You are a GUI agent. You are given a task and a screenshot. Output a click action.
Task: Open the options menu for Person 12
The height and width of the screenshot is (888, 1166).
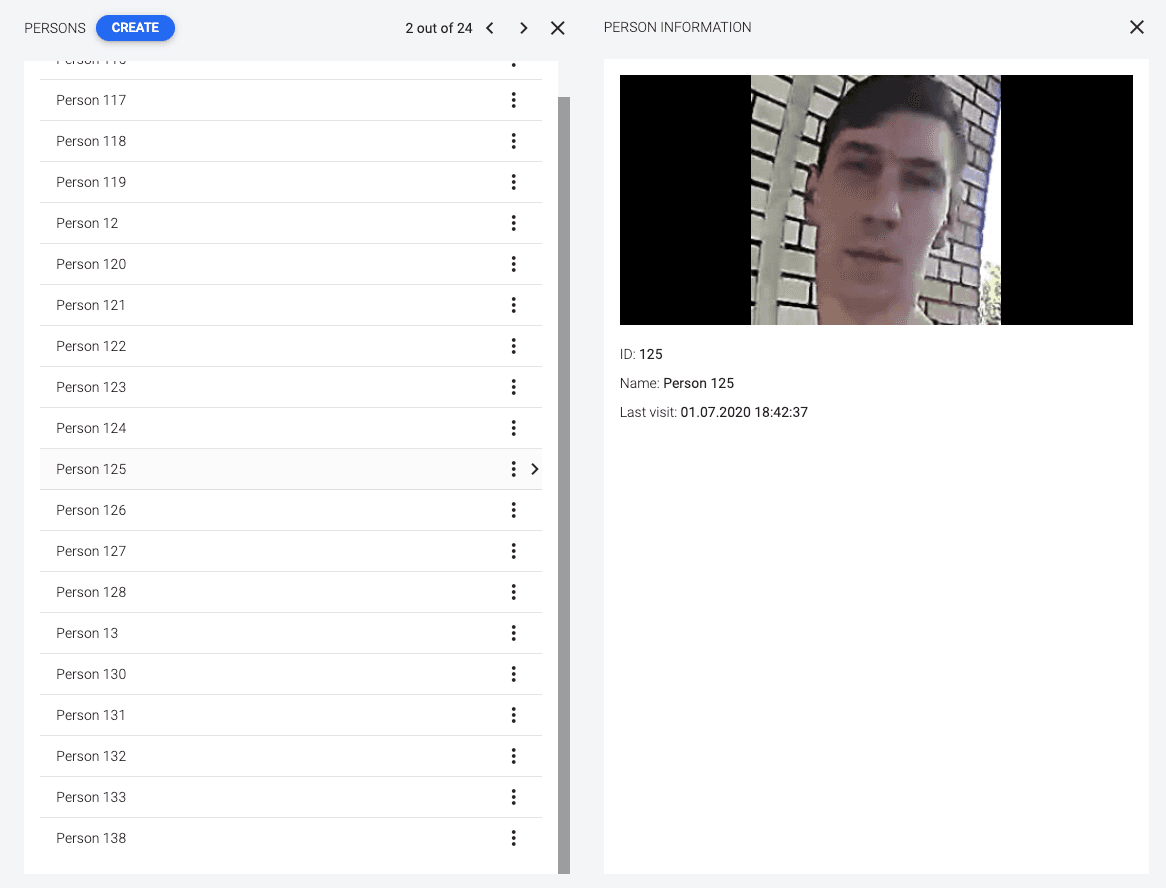(513, 222)
